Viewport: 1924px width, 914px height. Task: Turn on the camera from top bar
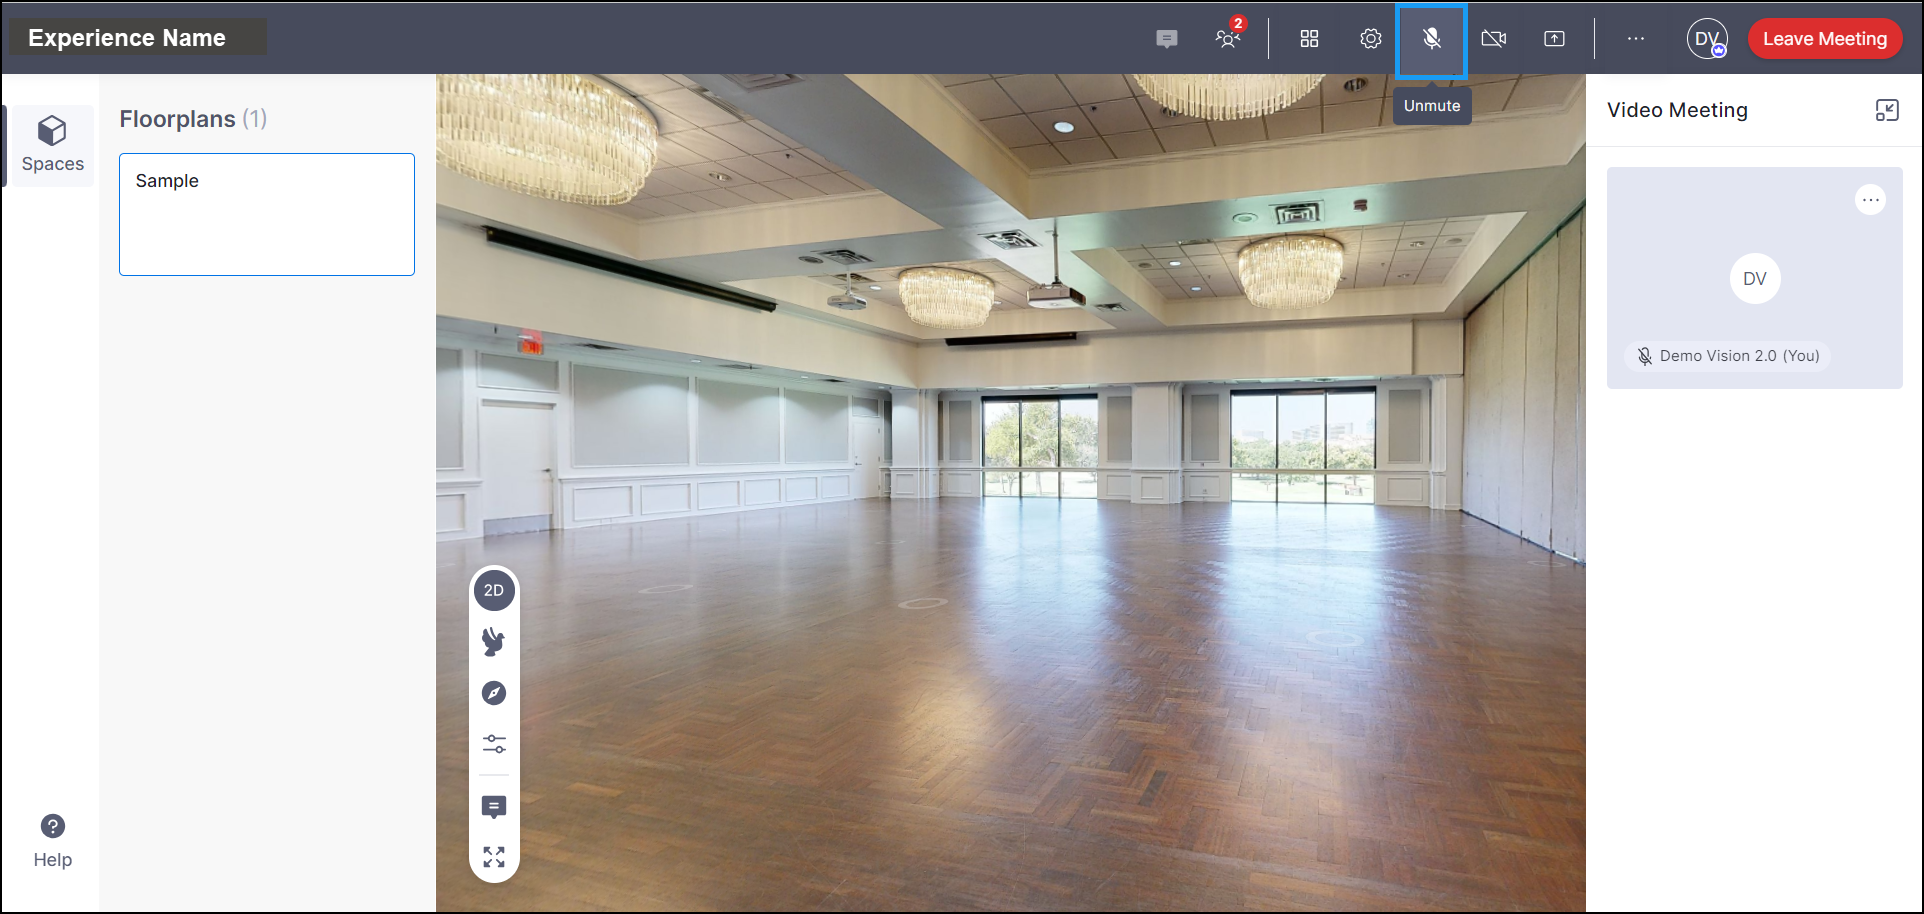point(1493,39)
